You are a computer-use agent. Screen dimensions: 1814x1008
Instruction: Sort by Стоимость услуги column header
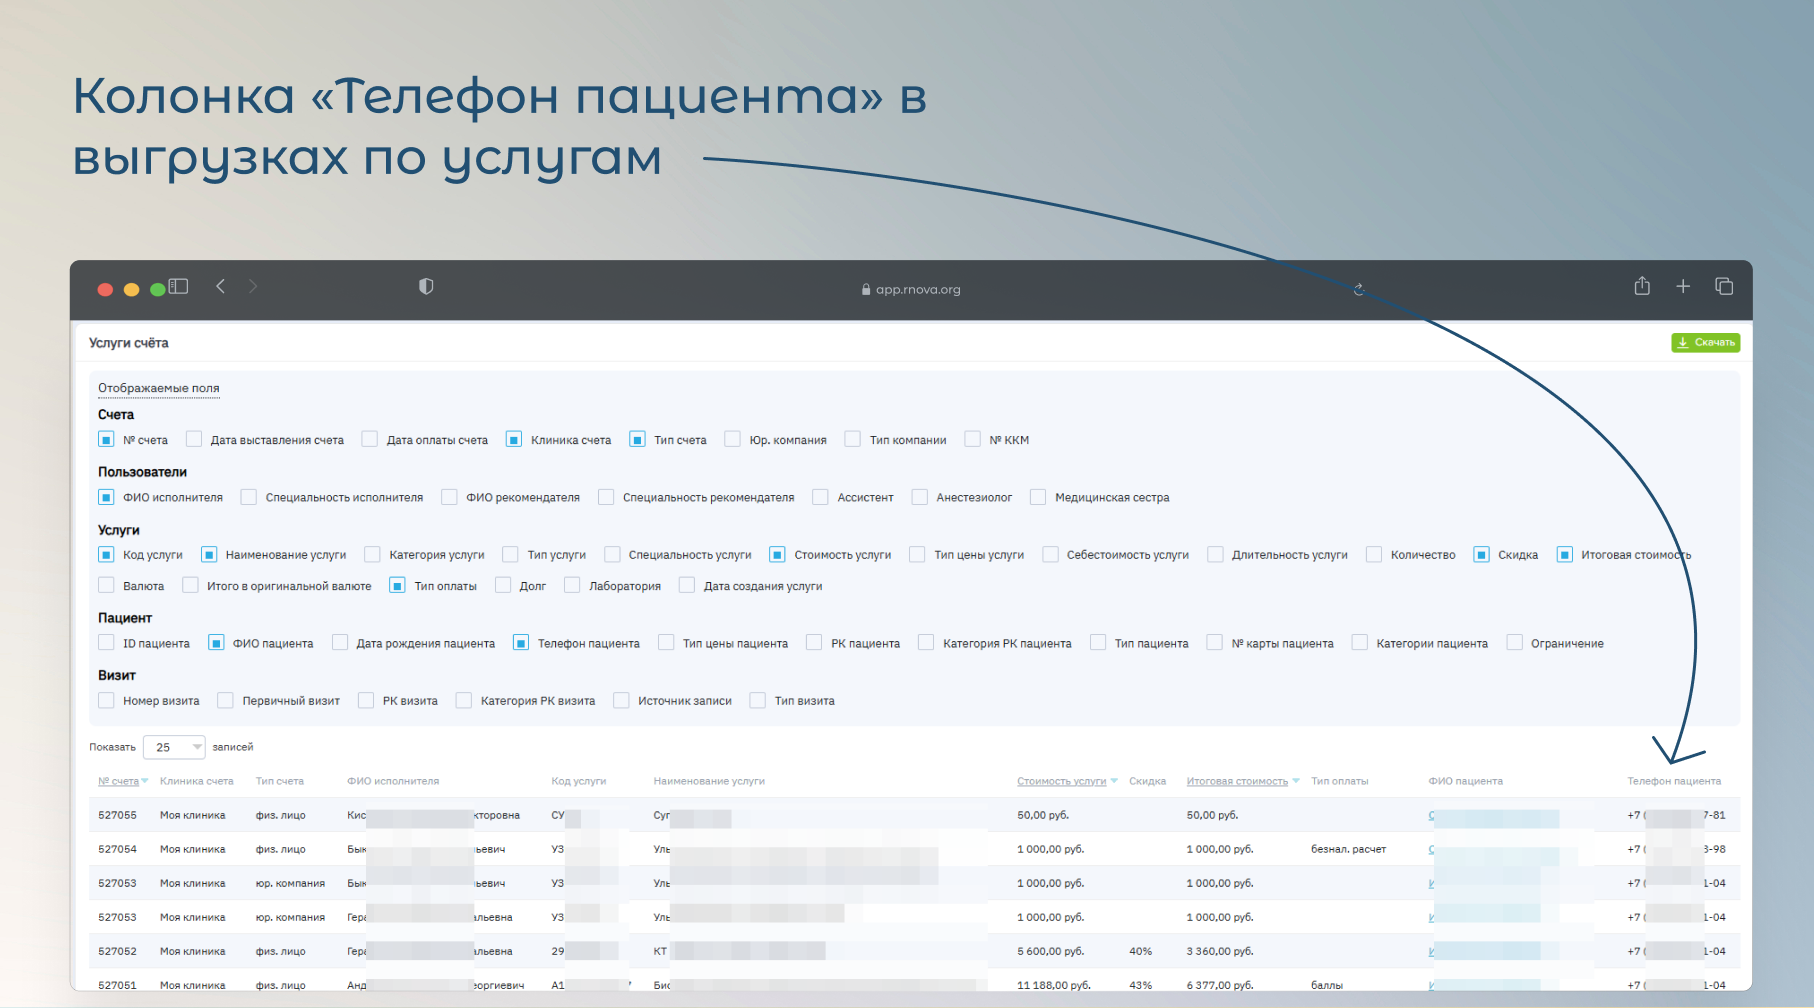[x=1061, y=781]
